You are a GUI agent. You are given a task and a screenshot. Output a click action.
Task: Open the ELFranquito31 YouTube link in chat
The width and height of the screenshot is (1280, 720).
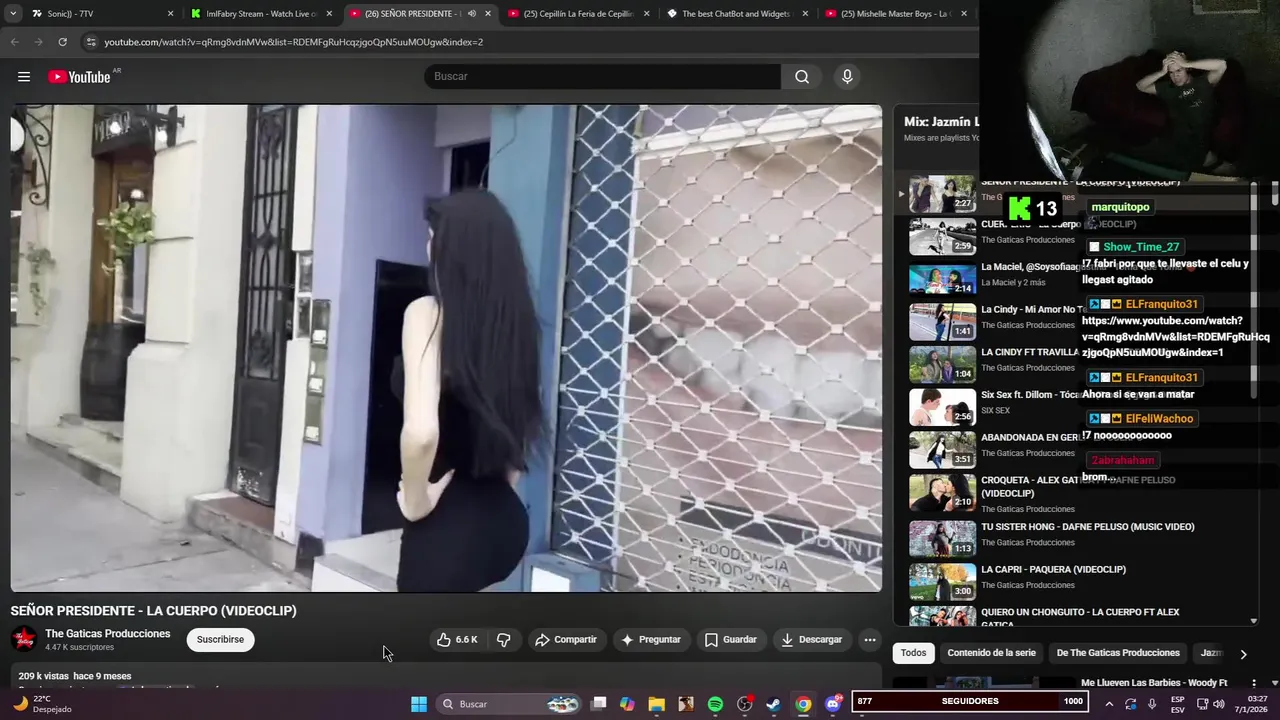pos(1175,337)
